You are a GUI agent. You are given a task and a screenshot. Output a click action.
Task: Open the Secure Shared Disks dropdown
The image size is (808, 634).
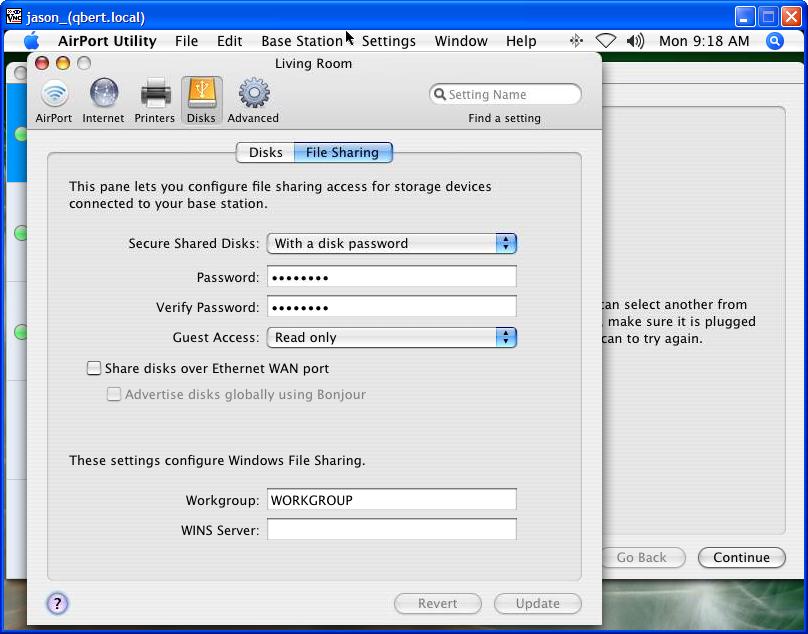[392, 243]
